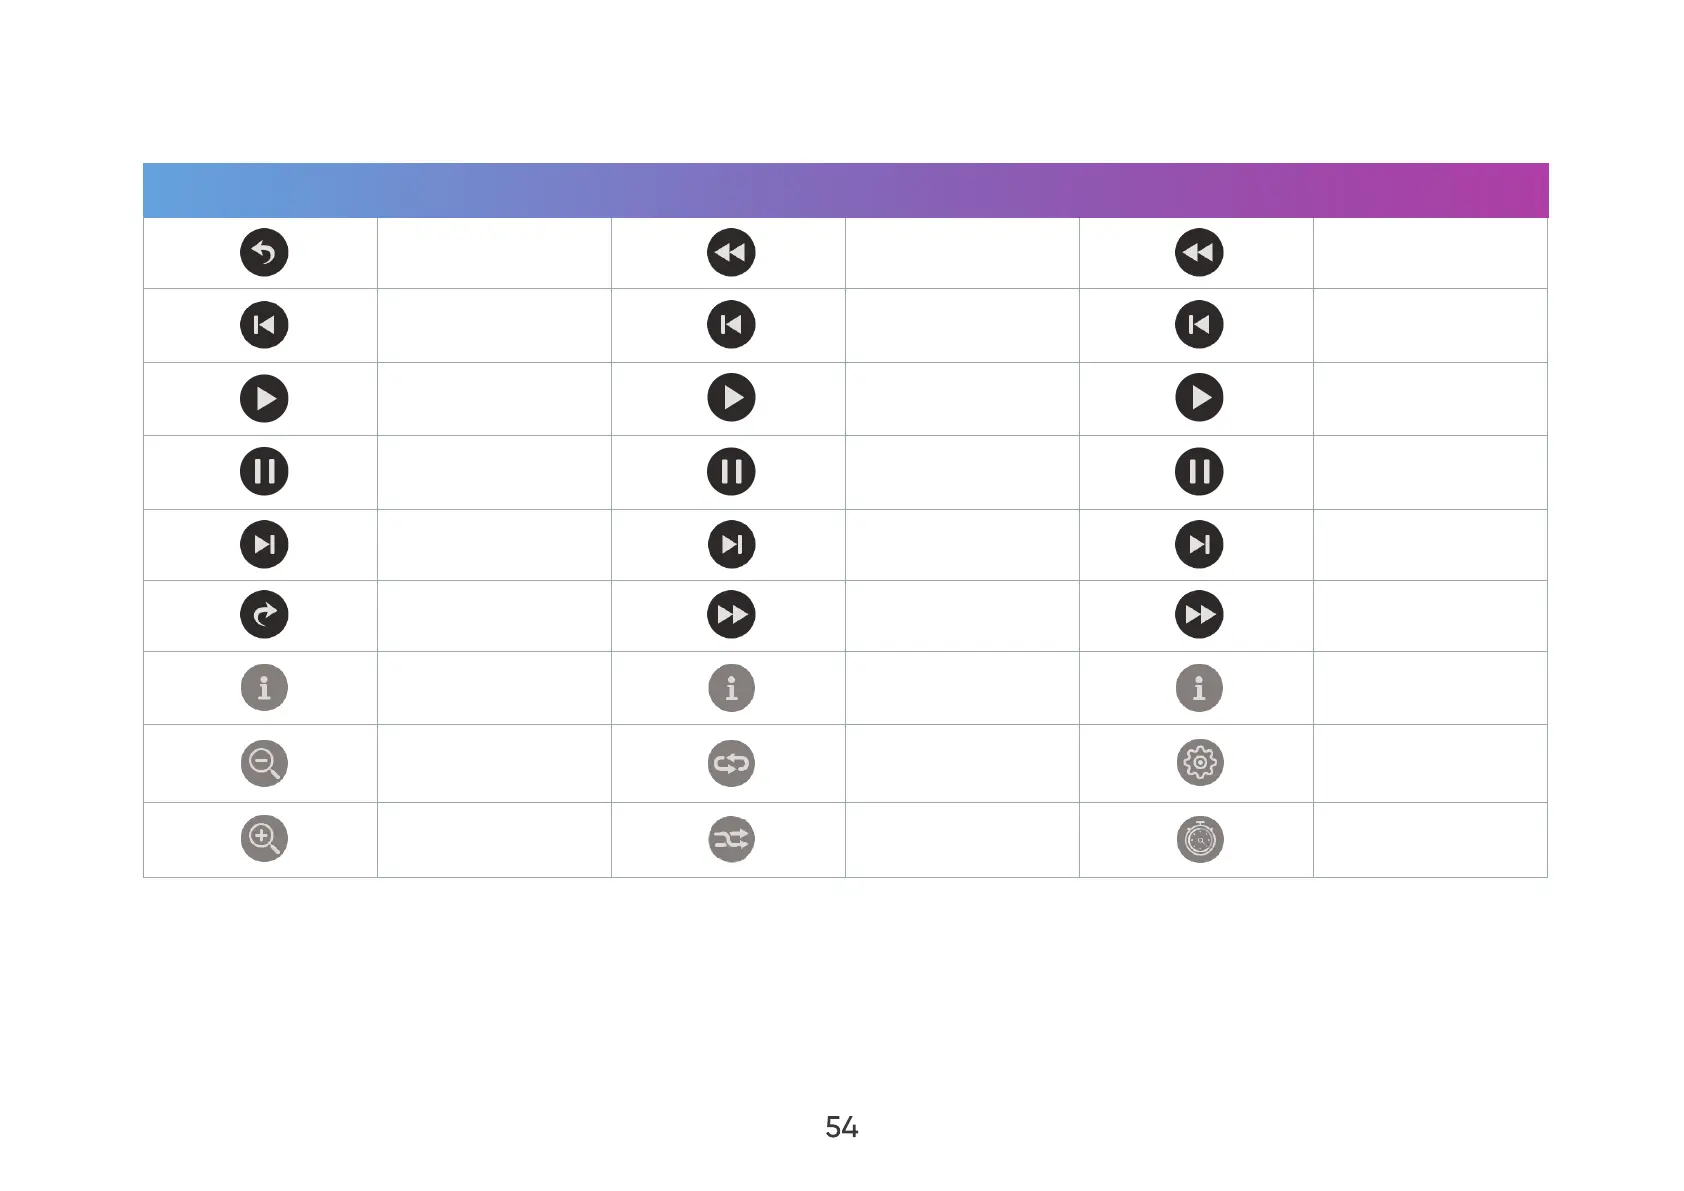The width and height of the screenshot is (1684, 1191).
Task: Skip to next in the column with shuffle icon
Action: click(731, 545)
